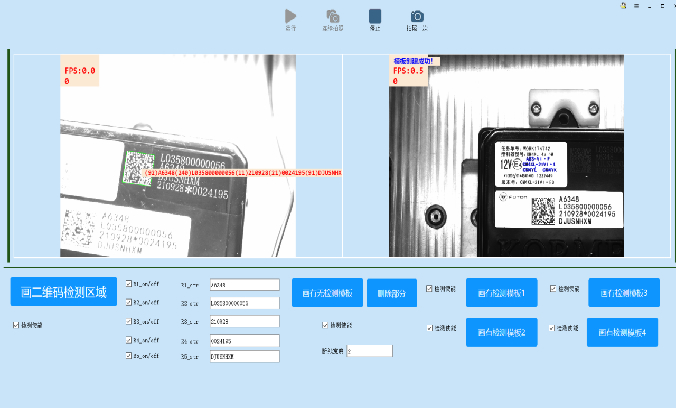This screenshot has height=408, width=676.
Task: Click the camera snapshot icon
Action: point(417,16)
